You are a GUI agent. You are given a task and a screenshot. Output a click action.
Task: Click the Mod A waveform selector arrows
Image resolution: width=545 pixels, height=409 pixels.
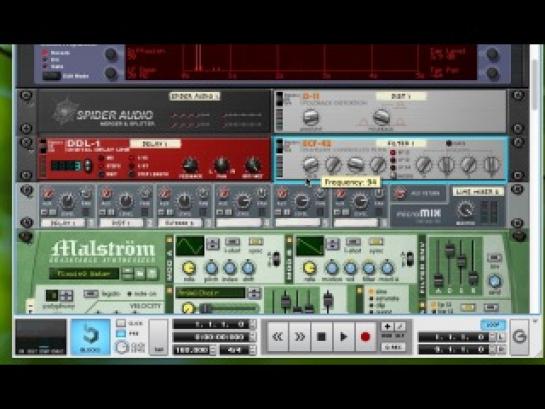pos(213,244)
